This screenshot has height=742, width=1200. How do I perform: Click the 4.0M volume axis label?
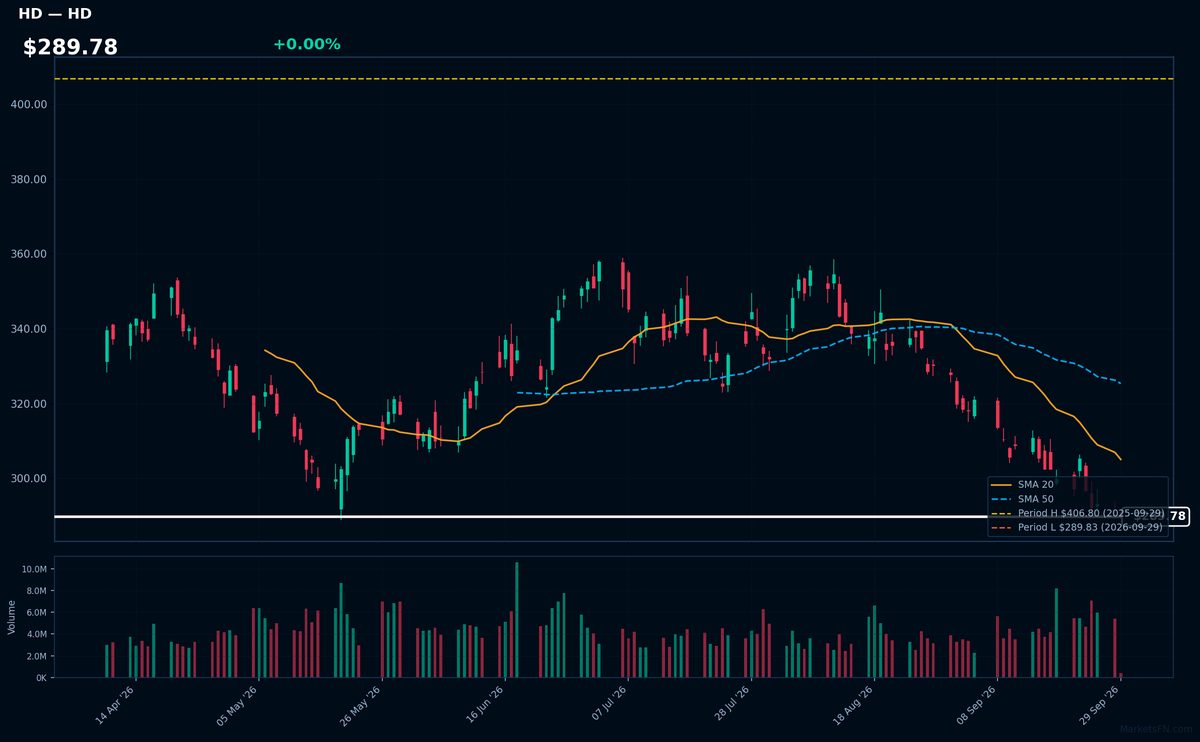[36, 634]
